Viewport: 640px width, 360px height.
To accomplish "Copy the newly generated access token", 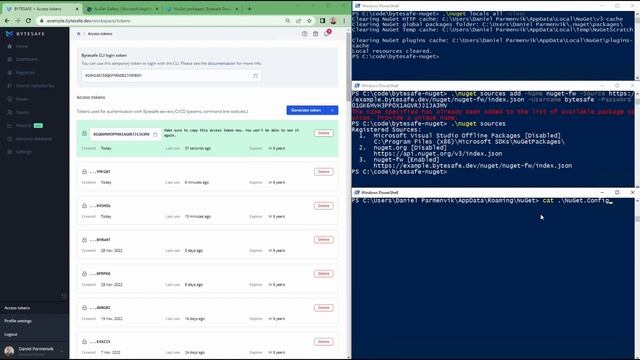I will pyautogui.click(x=155, y=134).
